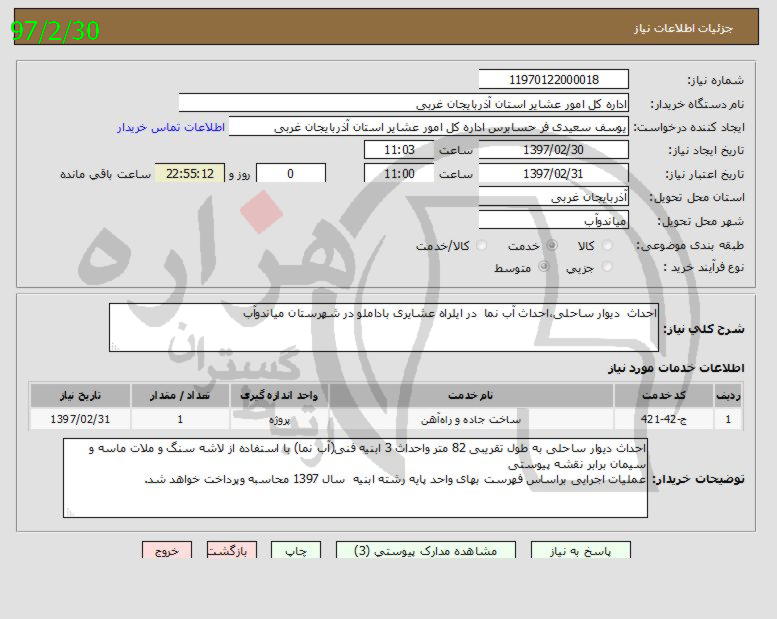
Task: Click creation date field 1397/02/30
Action: pos(554,150)
